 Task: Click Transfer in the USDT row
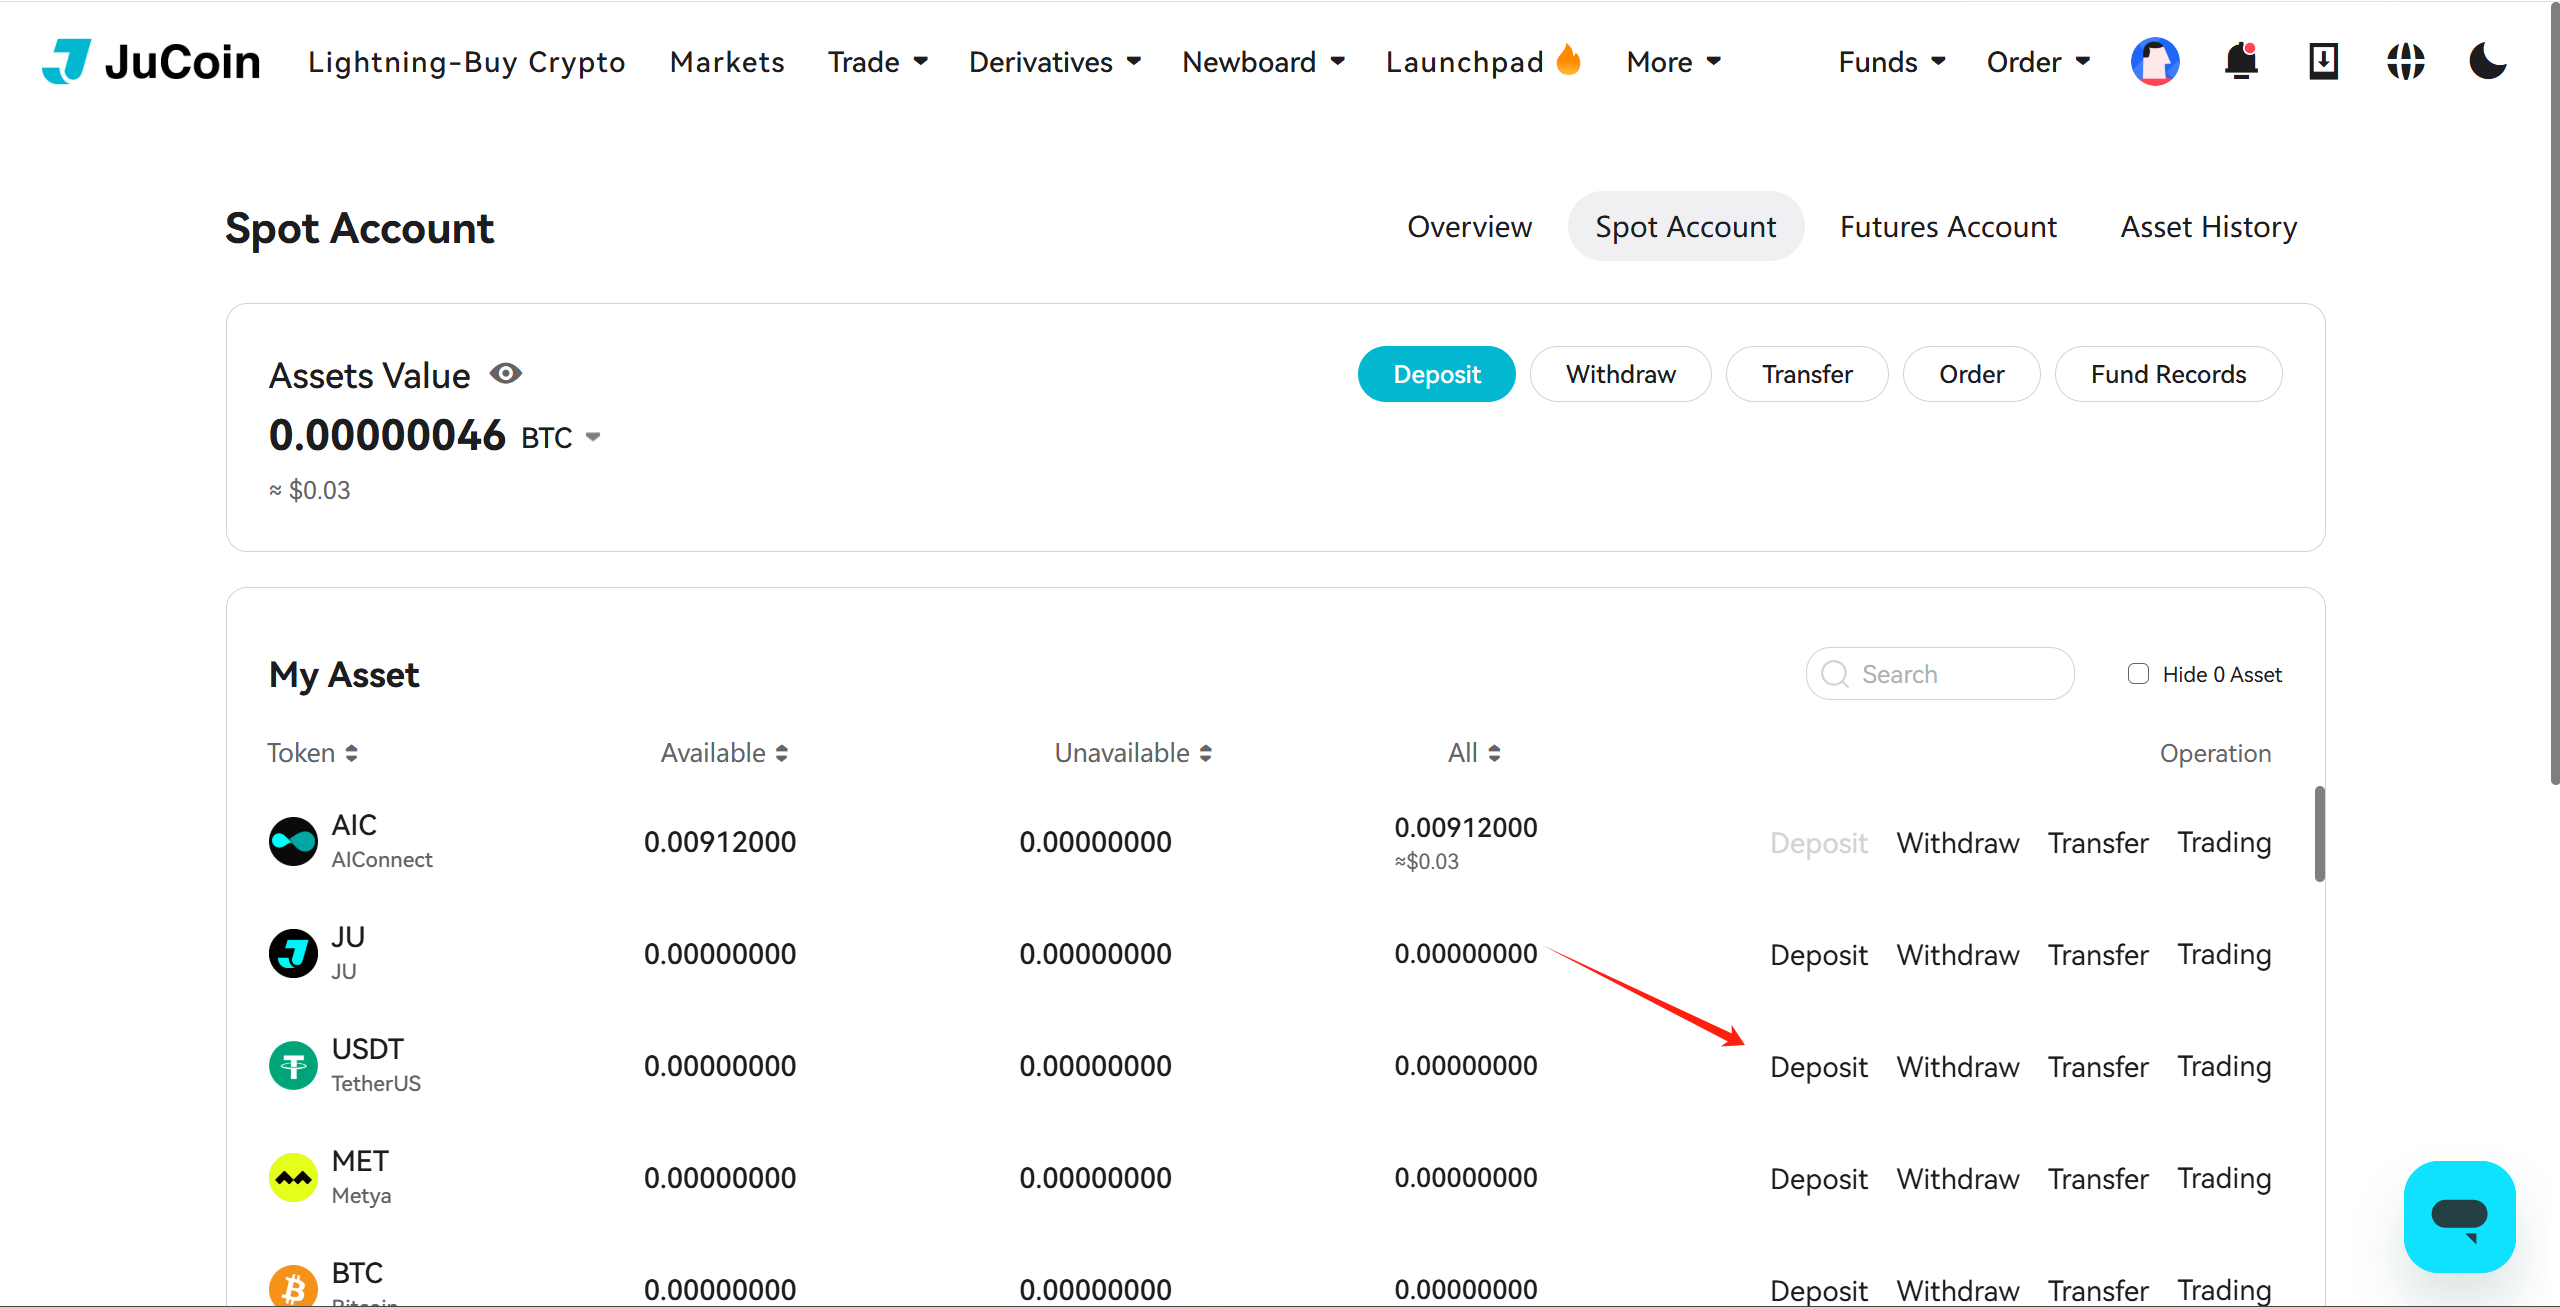2098,1067
